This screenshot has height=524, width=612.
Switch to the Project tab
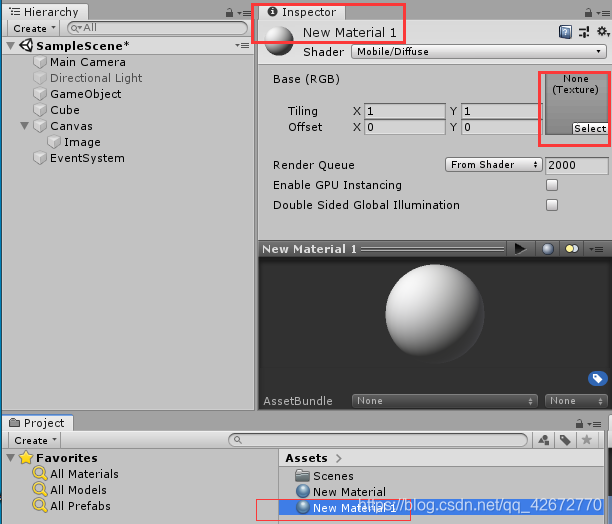(37, 423)
